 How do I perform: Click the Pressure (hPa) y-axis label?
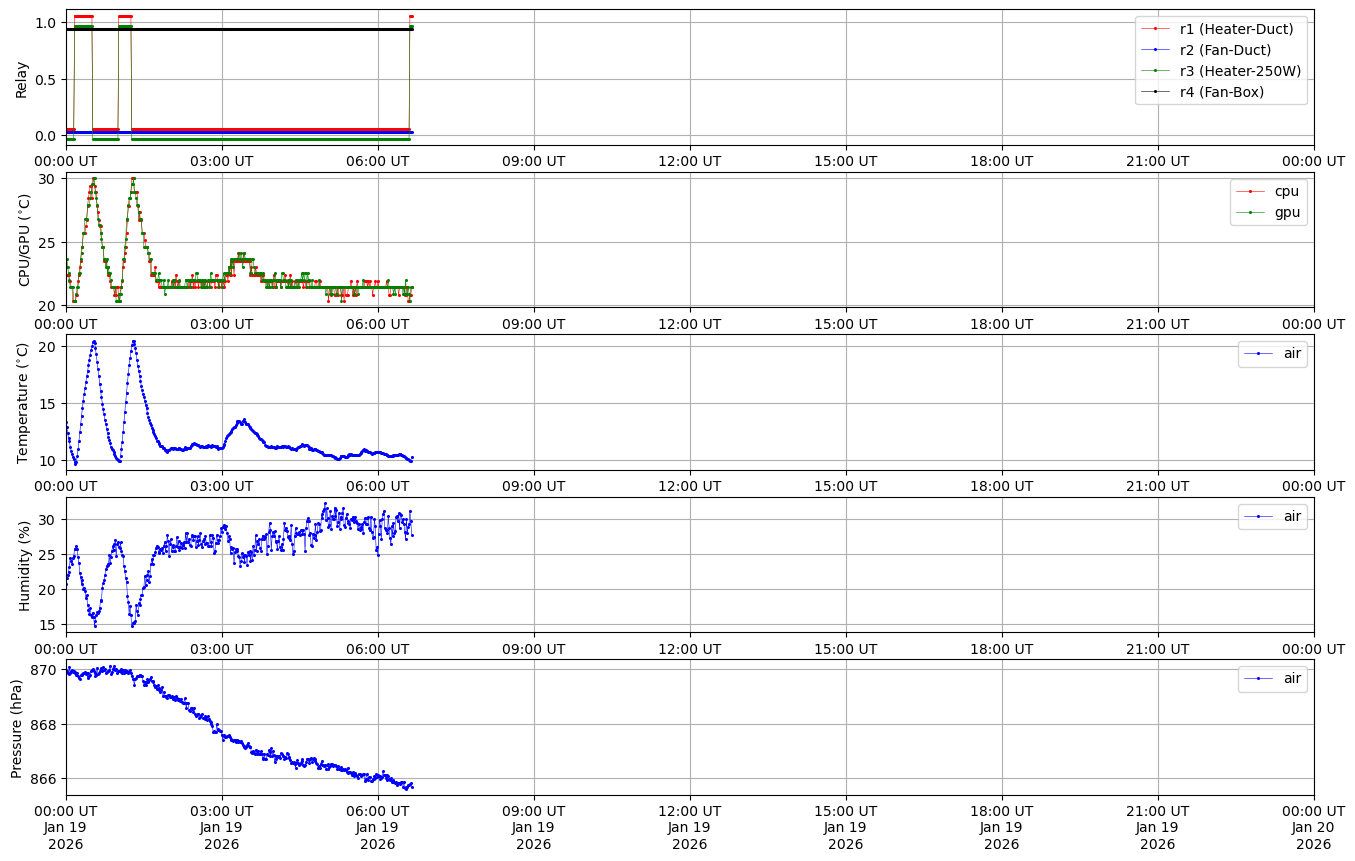point(17,727)
